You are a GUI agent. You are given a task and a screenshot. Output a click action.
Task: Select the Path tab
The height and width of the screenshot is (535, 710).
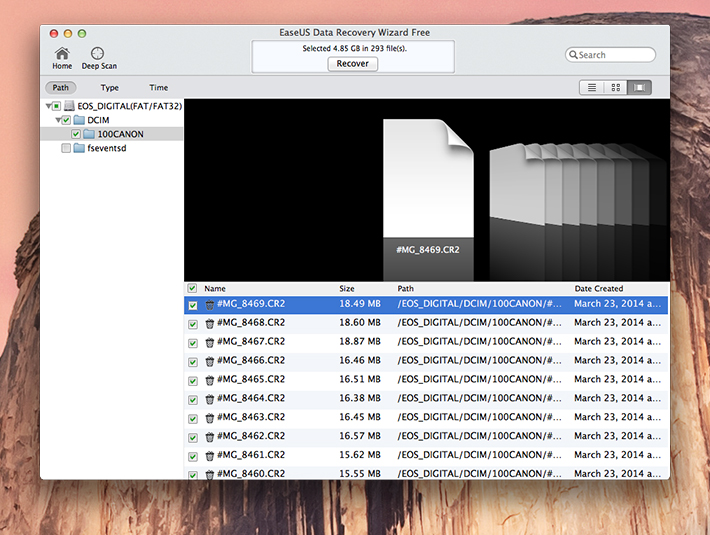[x=61, y=87]
